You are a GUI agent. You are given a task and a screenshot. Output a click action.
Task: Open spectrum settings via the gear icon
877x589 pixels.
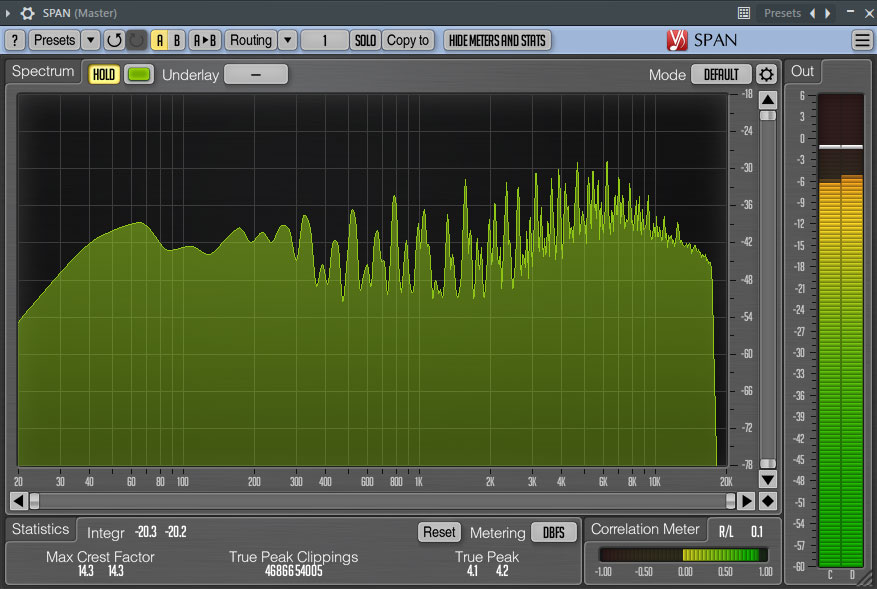pyautogui.click(x=765, y=73)
